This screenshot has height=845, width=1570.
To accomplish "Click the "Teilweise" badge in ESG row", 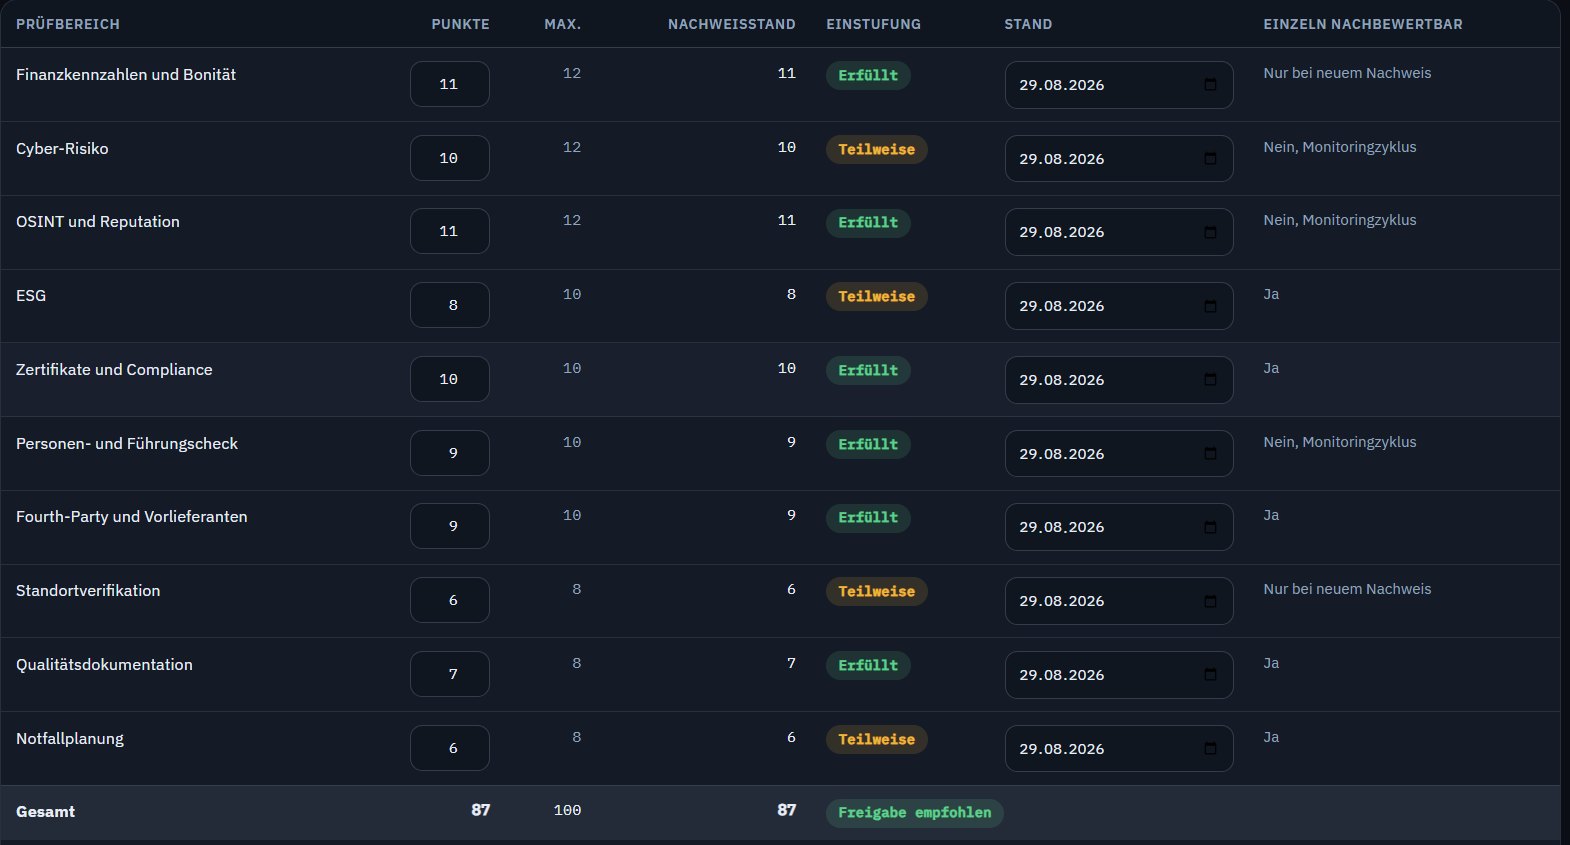I will pos(877,296).
